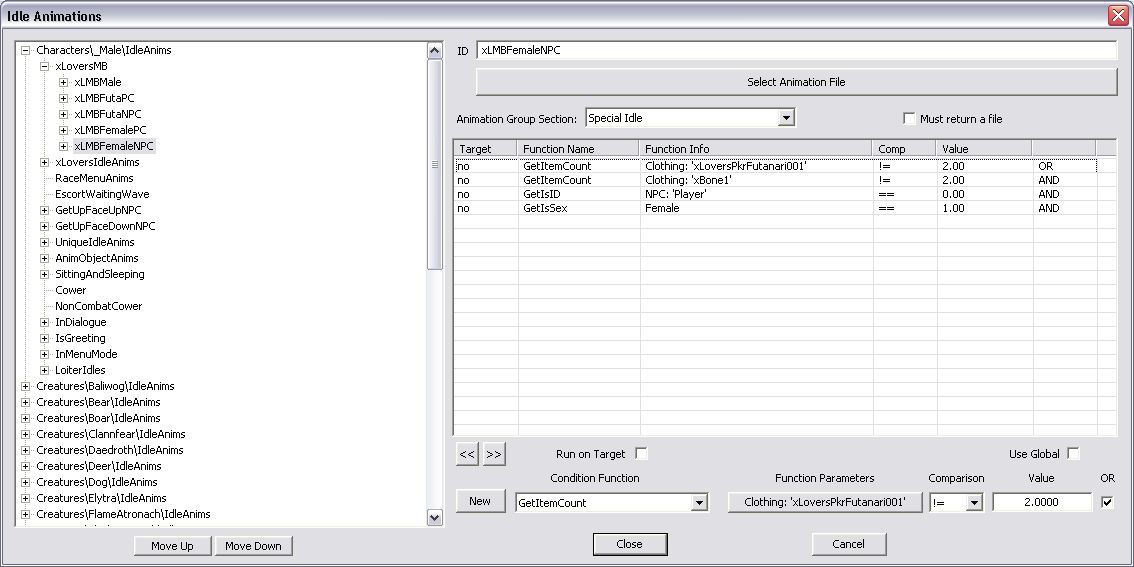Expand the xLMBFutaPC node
The height and width of the screenshot is (567, 1134).
(64, 98)
